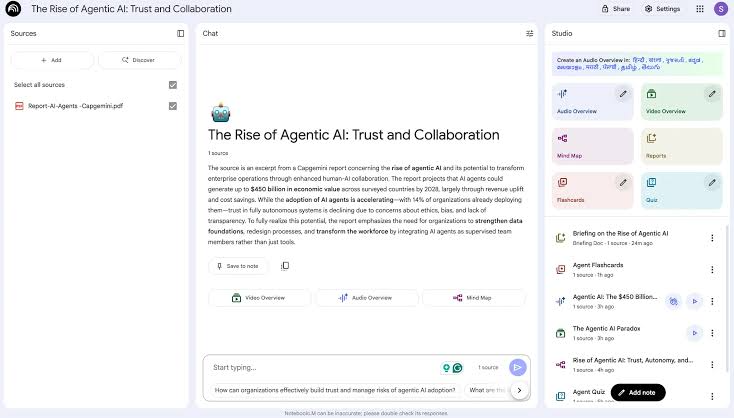Click Audio Overview button under the summary
734x418 pixels.
point(366,298)
